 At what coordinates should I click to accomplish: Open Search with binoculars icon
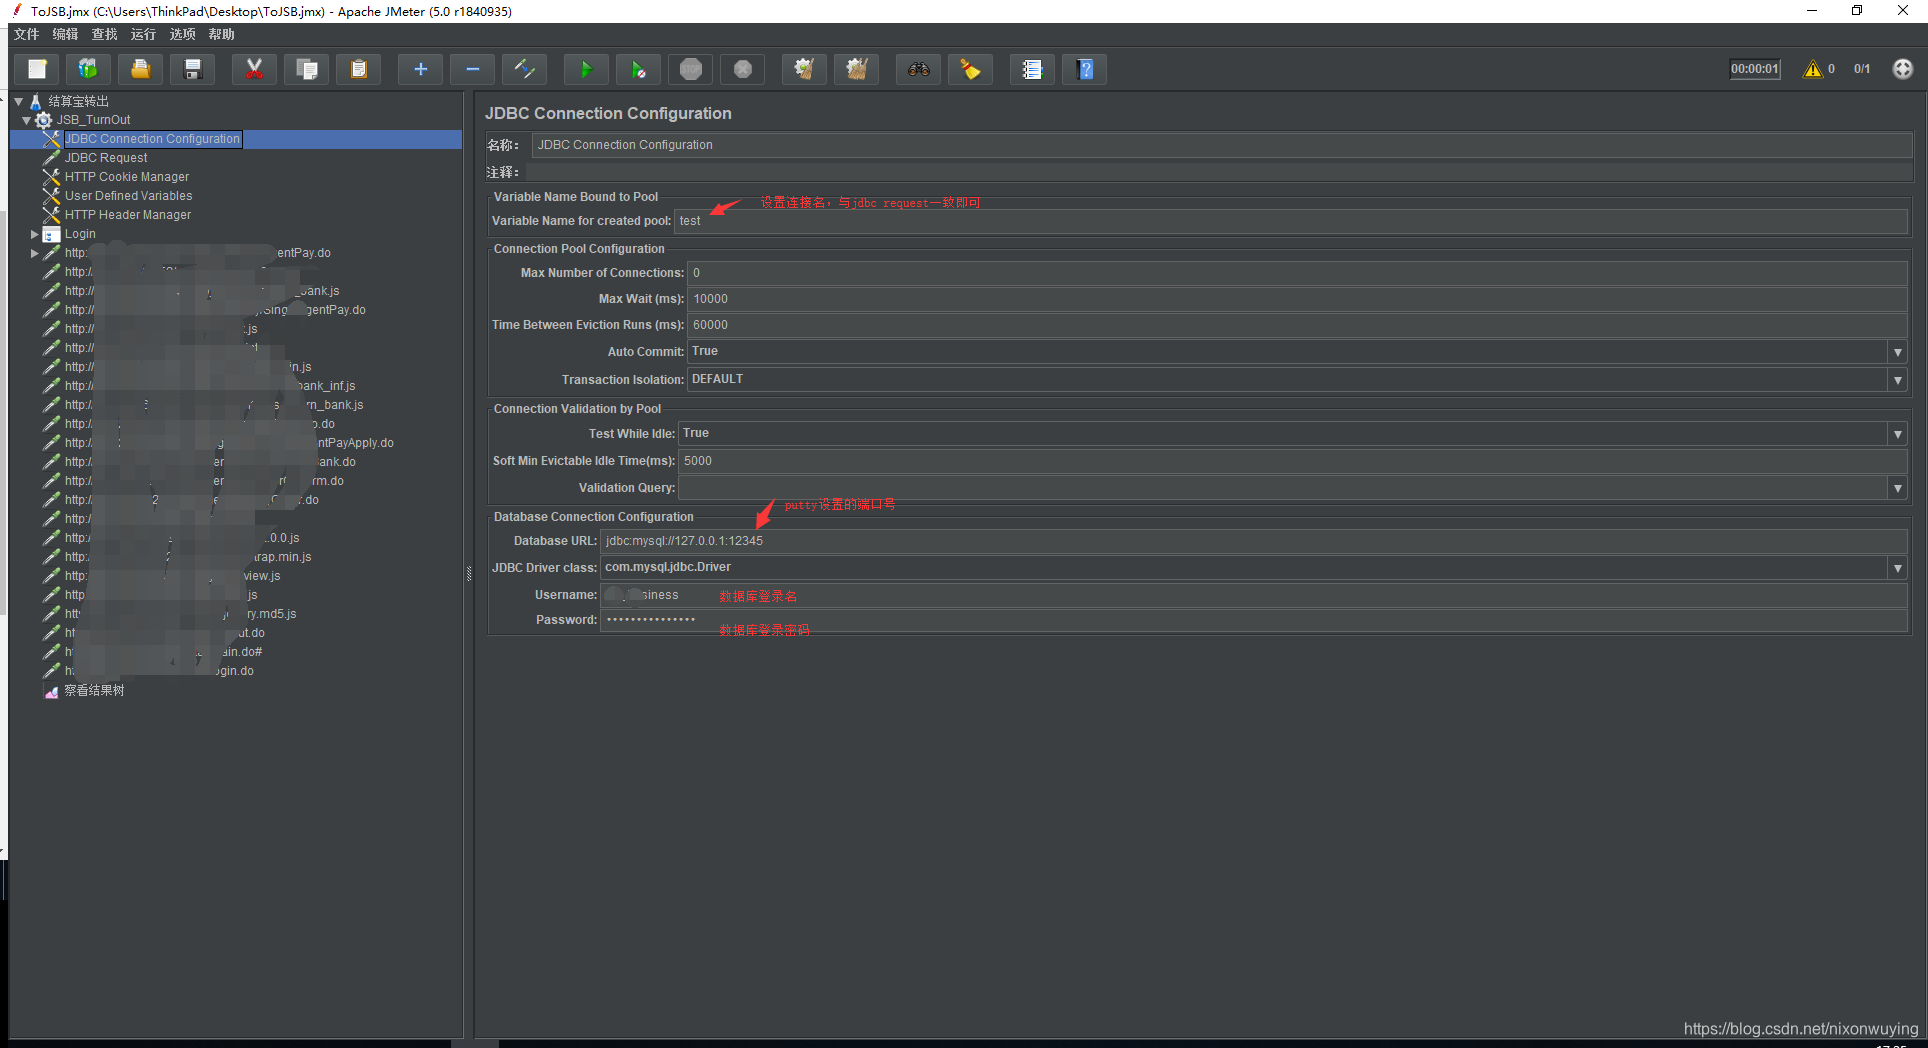(x=918, y=69)
